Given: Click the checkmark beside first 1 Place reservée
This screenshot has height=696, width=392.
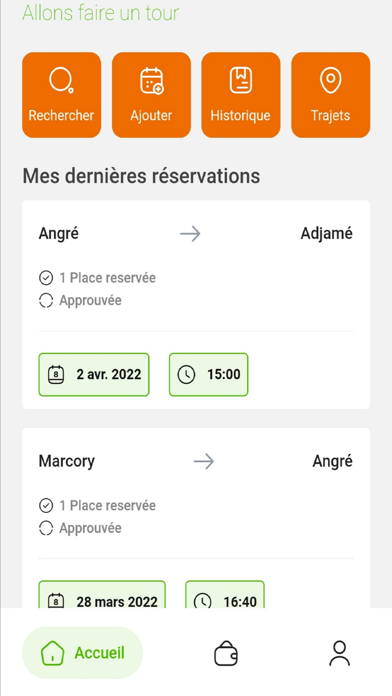Looking at the screenshot, I should tap(46, 278).
